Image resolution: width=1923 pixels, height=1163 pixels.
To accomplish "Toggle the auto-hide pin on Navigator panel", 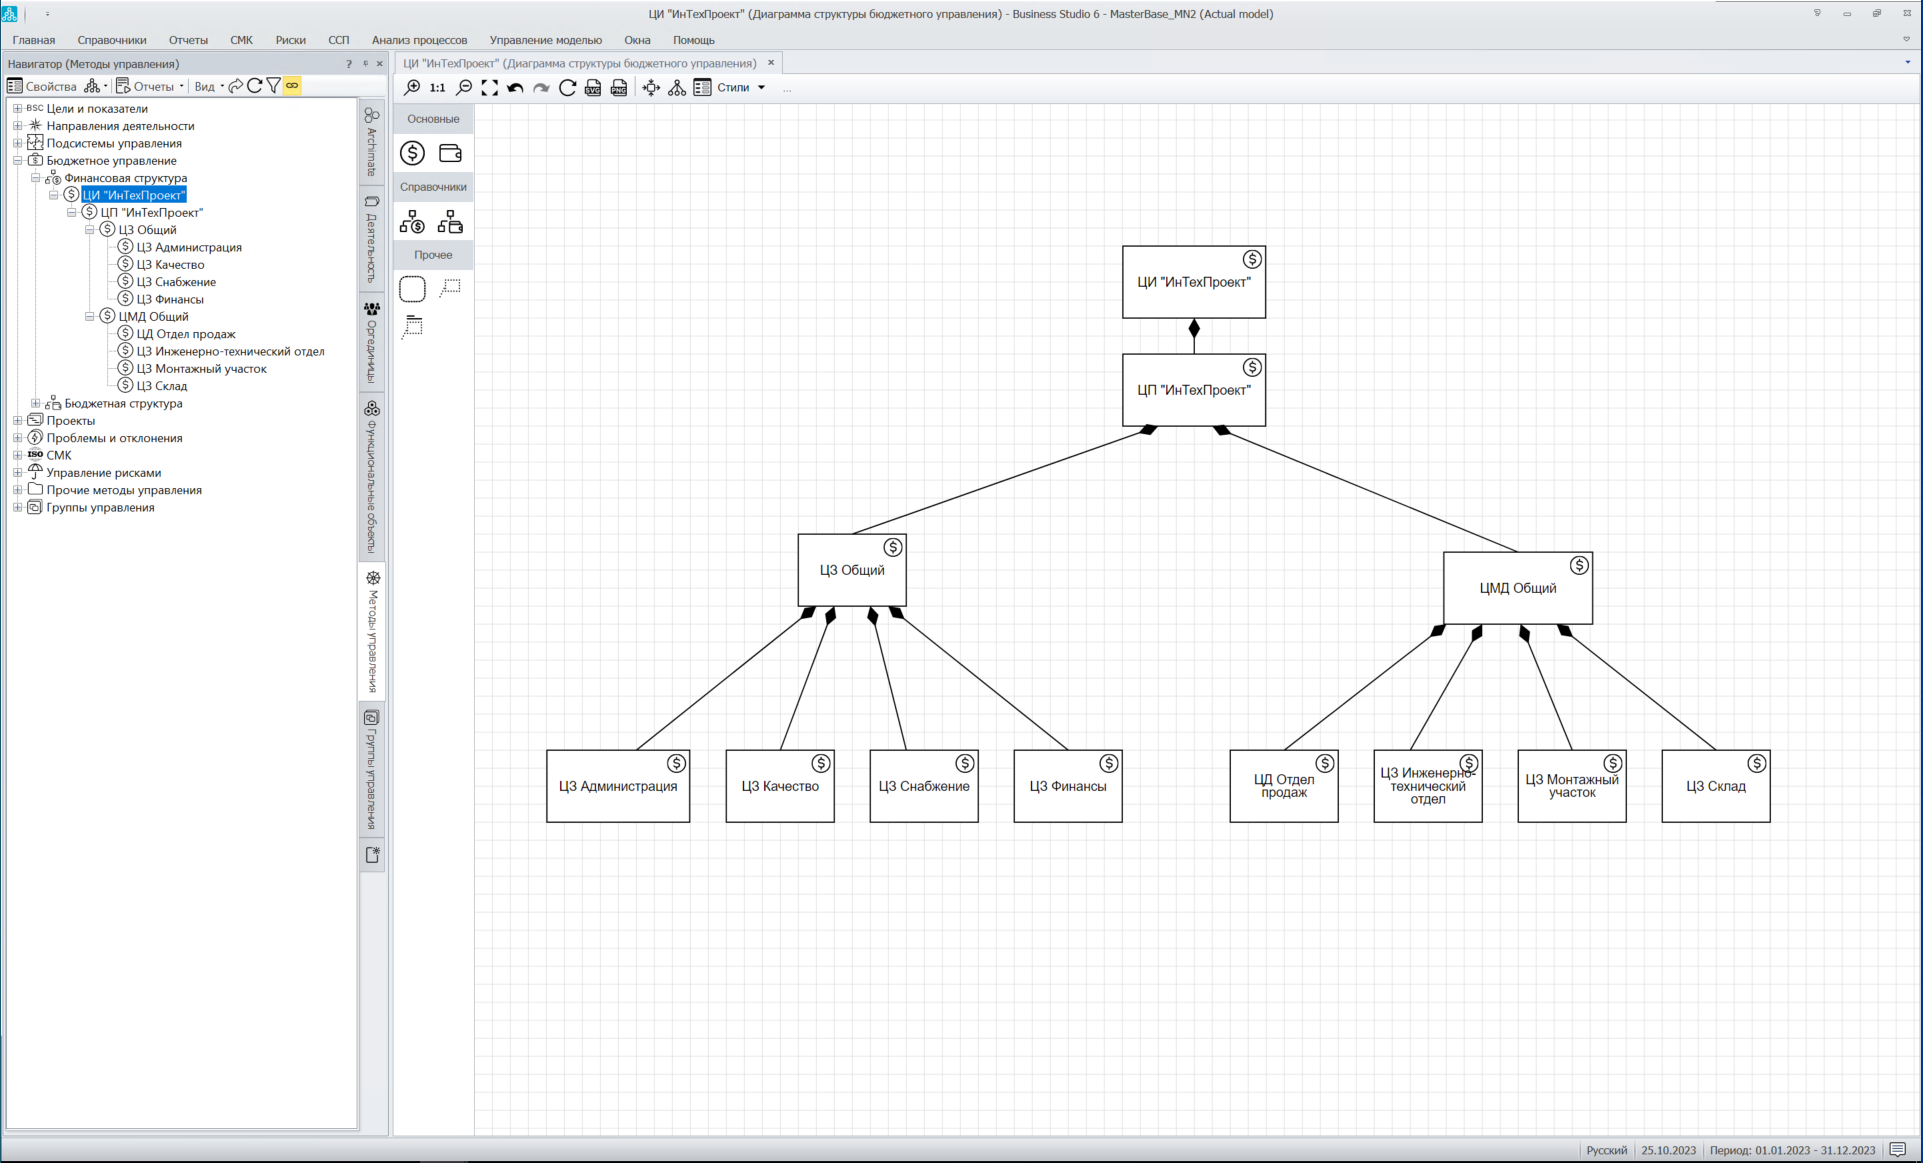I will click(x=365, y=63).
